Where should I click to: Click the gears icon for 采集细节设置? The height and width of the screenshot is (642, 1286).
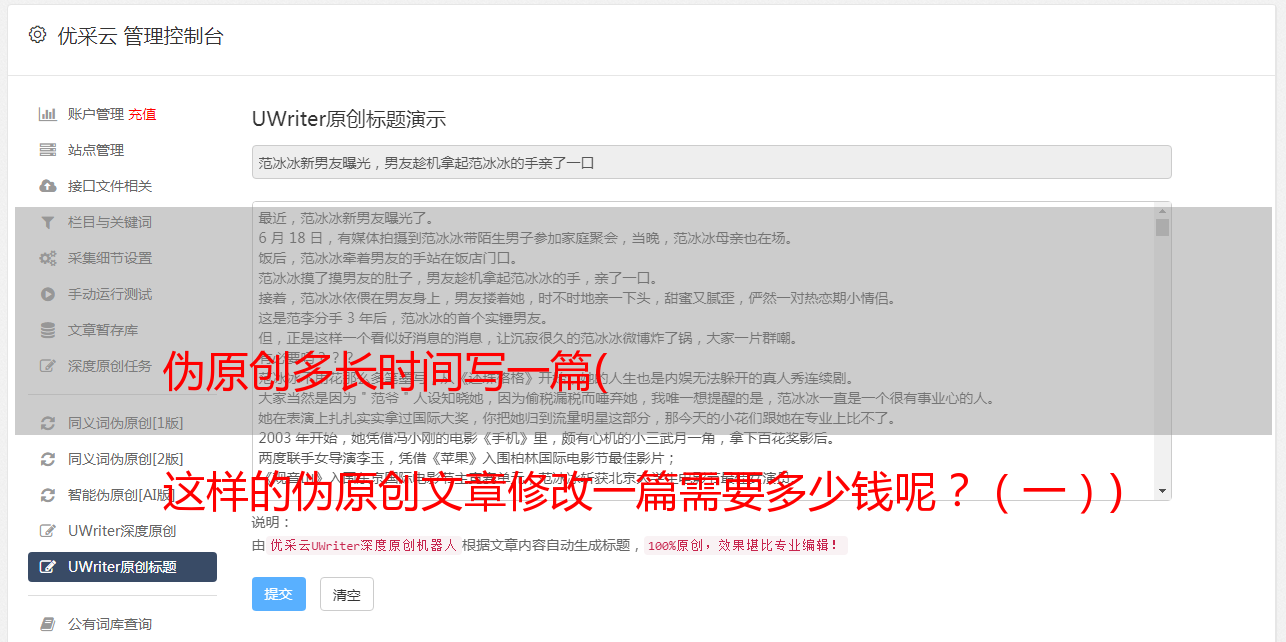tap(47, 258)
